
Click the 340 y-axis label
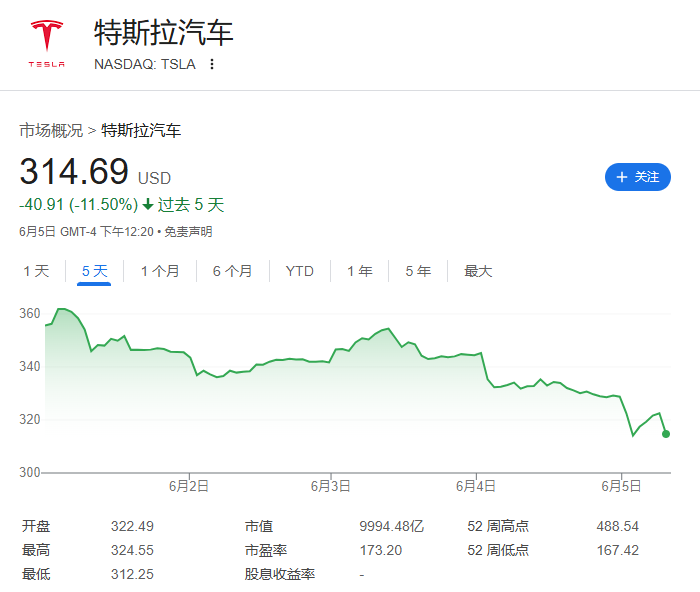[x=30, y=367]
